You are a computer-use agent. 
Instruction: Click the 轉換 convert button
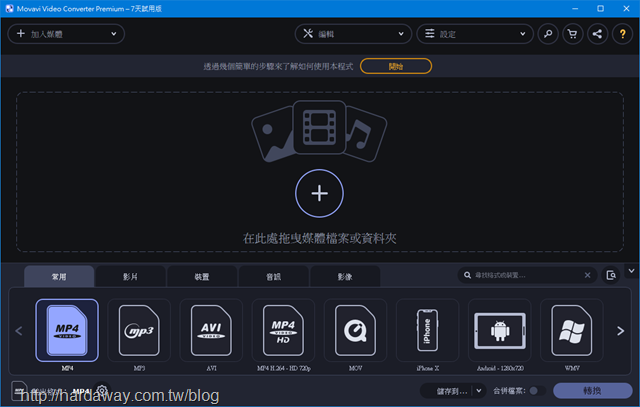point(592,391)
